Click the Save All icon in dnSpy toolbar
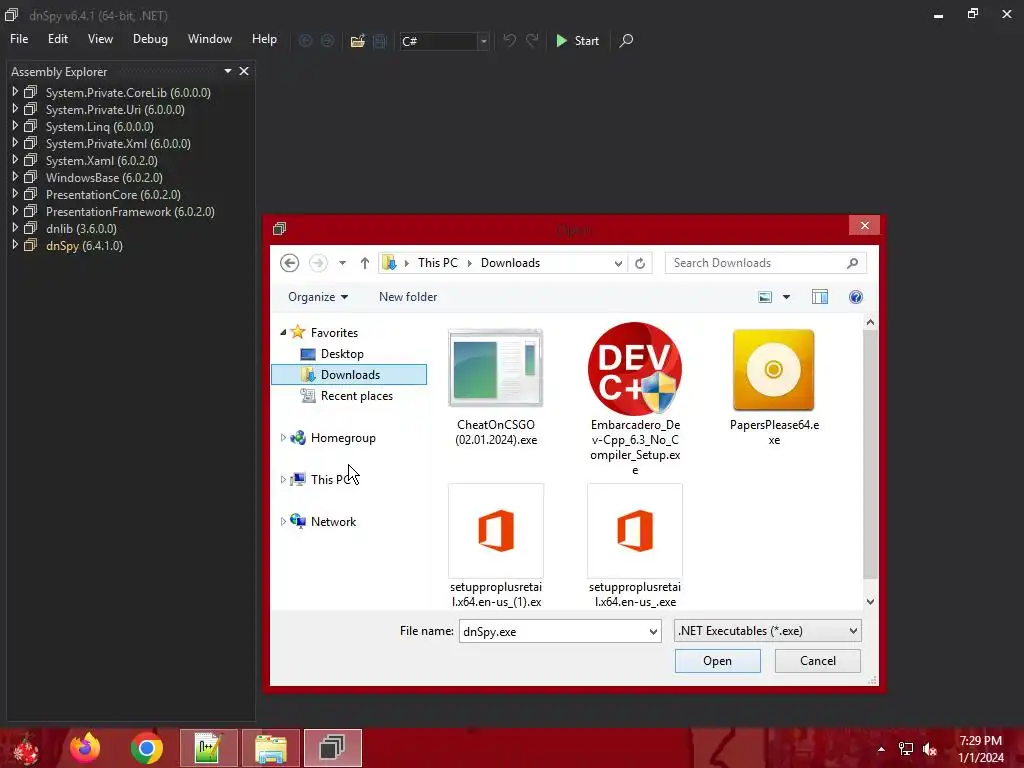This screenshot has height=768, width=1024. [x=380, y=41]
